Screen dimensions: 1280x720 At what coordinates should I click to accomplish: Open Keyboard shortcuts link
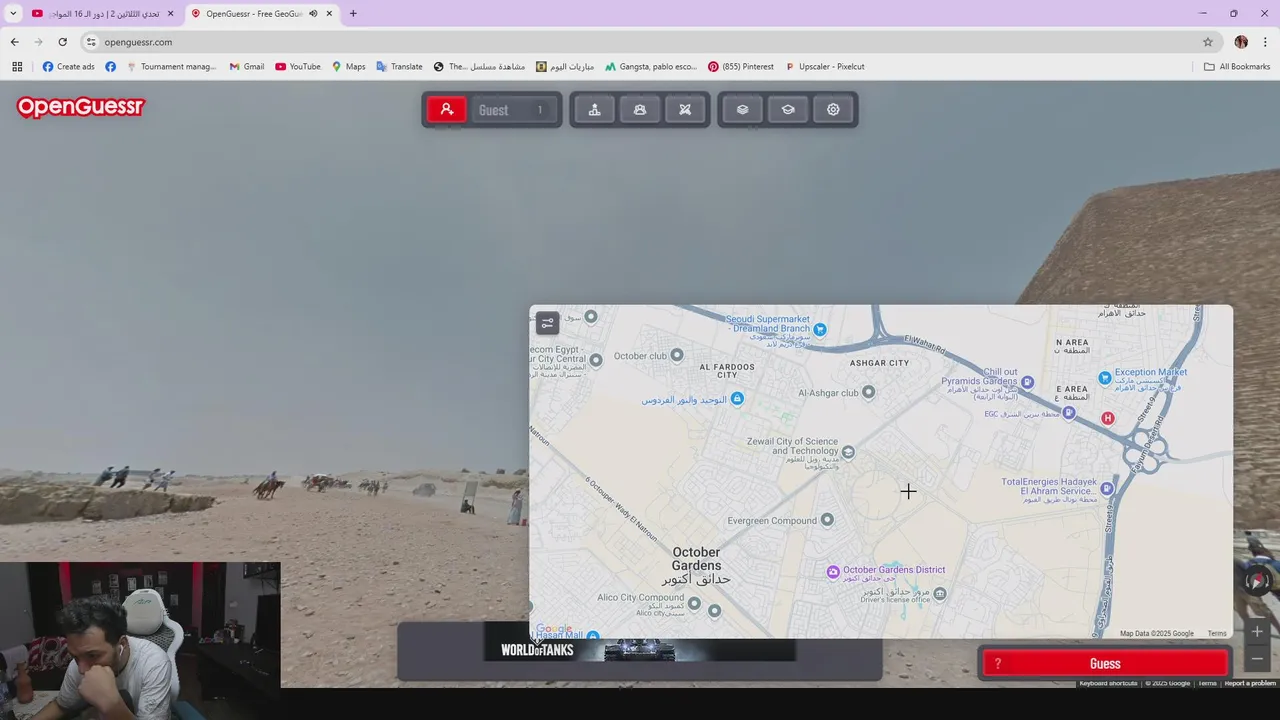1108,683
